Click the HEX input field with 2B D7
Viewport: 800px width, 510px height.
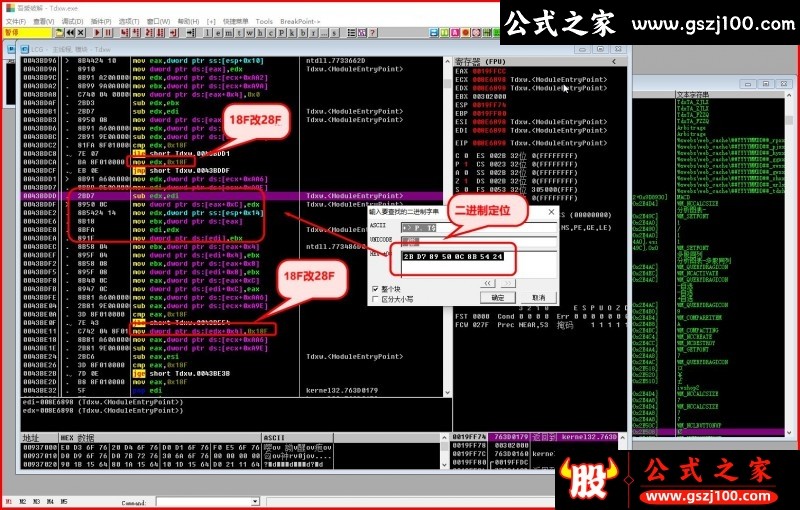[x=479, y=263]
